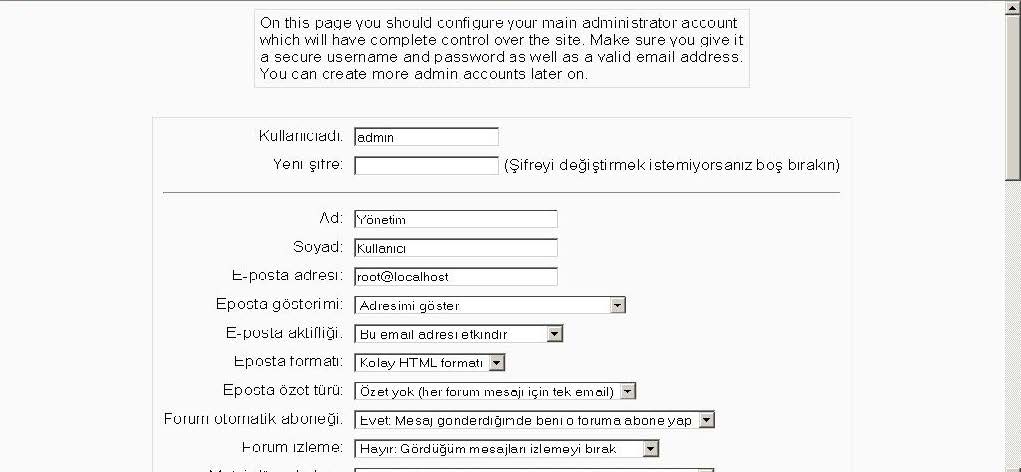Viewport: 1021px width, 472px height.
Task: Open the Eposta özet türü dropdown
Action: (495, 391)
